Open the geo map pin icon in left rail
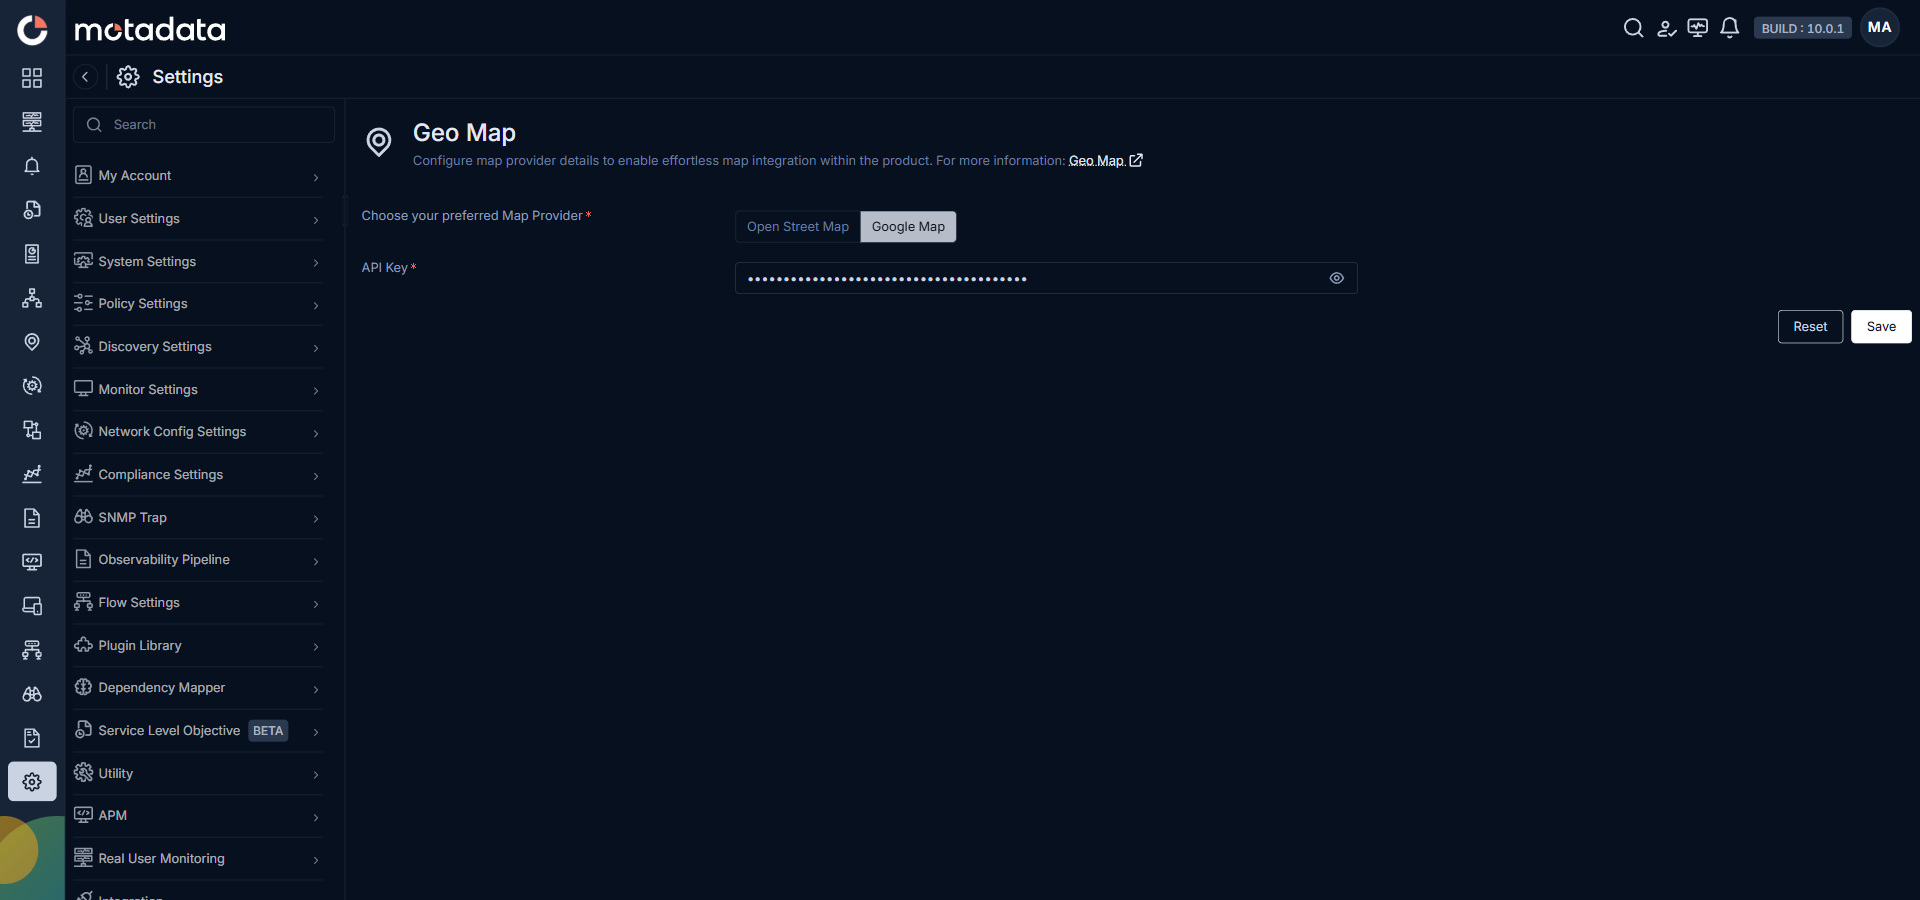The width and height of the screenshot is (1920, 900). coord(32,342)
